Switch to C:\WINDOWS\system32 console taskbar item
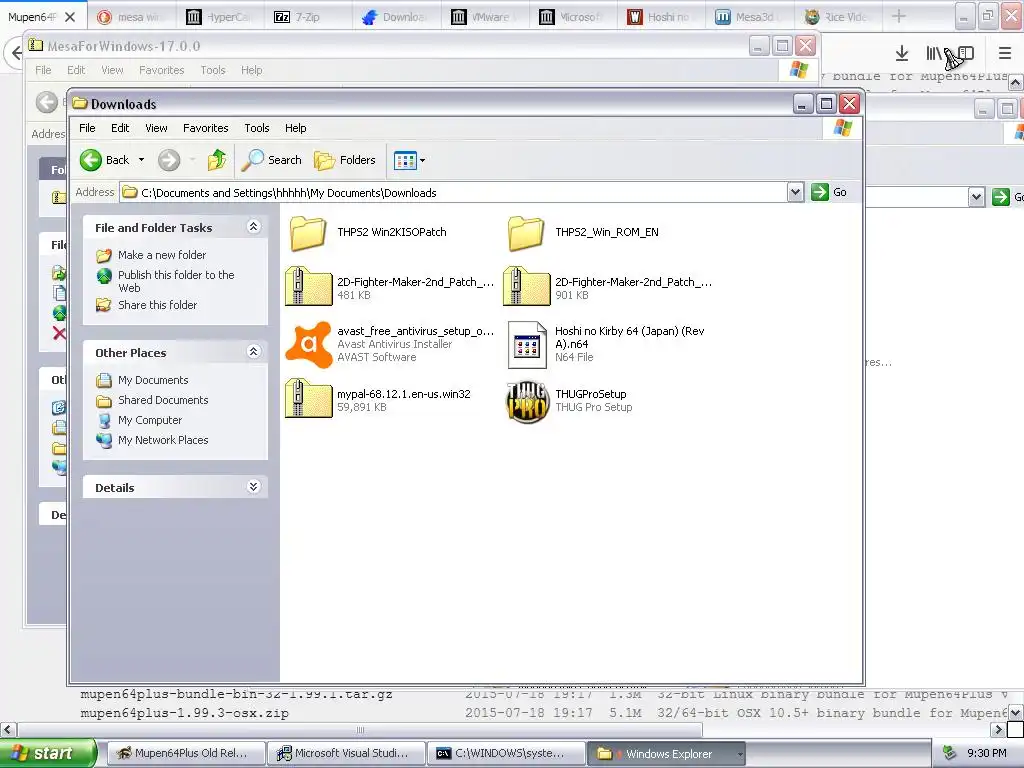Viewport: 1024px width, 768px height. click(505, 753)
